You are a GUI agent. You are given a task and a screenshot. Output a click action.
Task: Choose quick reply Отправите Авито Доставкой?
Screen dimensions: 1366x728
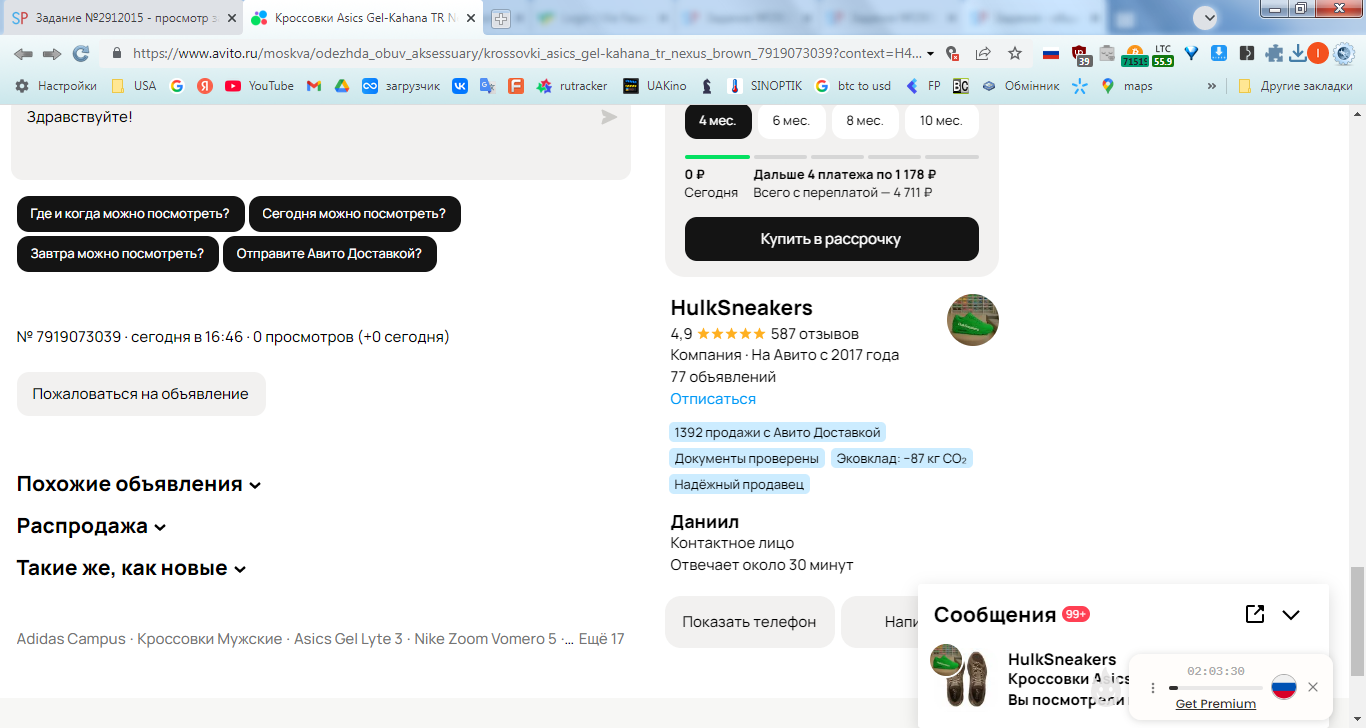point(330,253)
